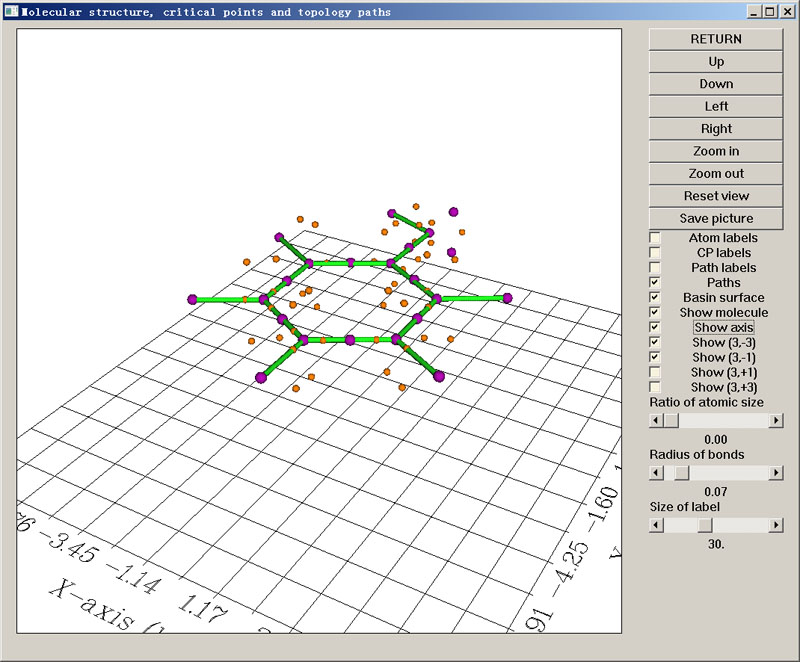Uncheck the Paths checkbox

pyautogui.click(x=655, y=283)
